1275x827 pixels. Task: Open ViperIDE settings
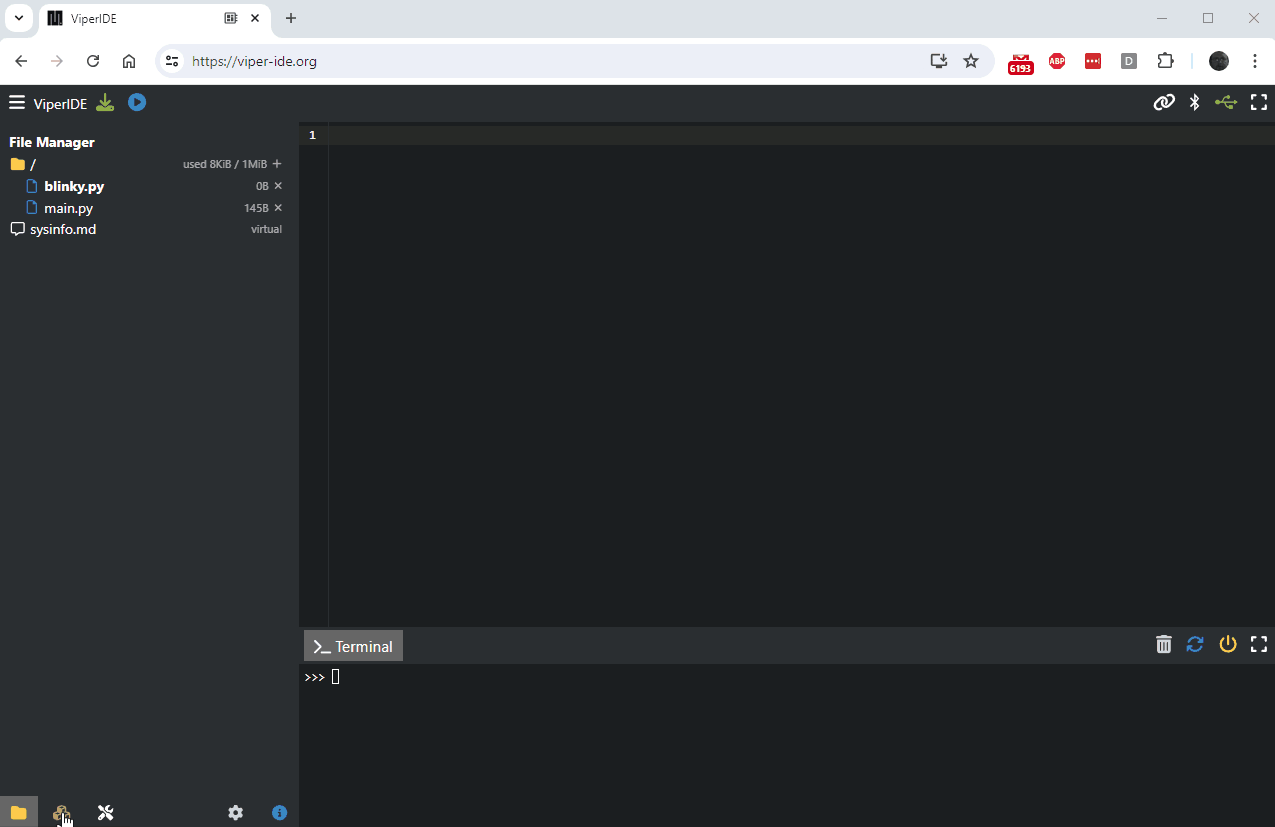coord(235,812)
